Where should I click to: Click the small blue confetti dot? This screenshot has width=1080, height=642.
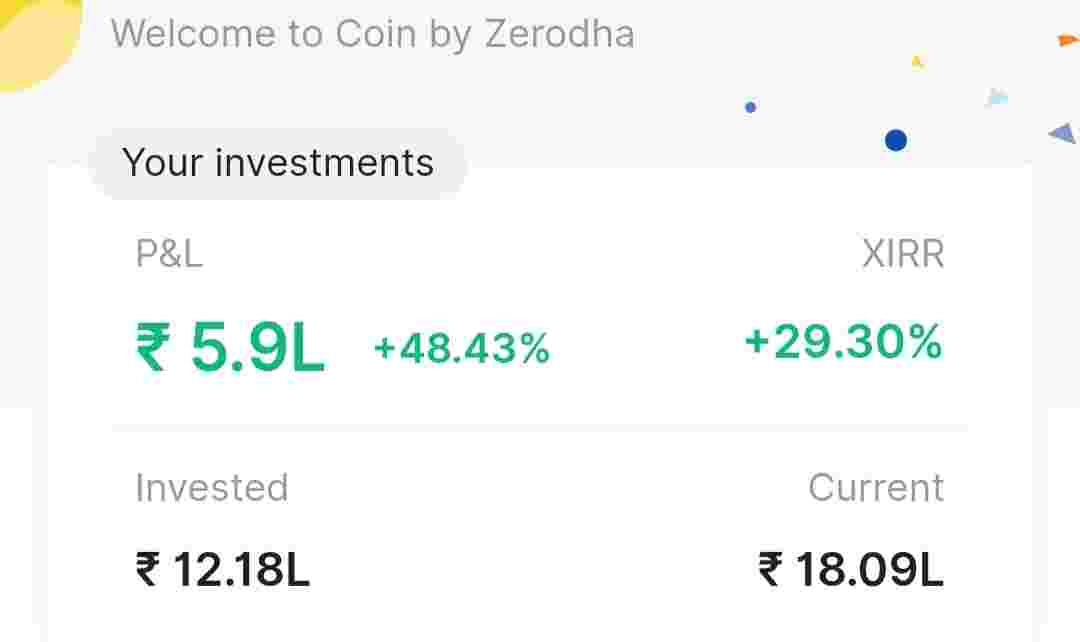point(751,107)
